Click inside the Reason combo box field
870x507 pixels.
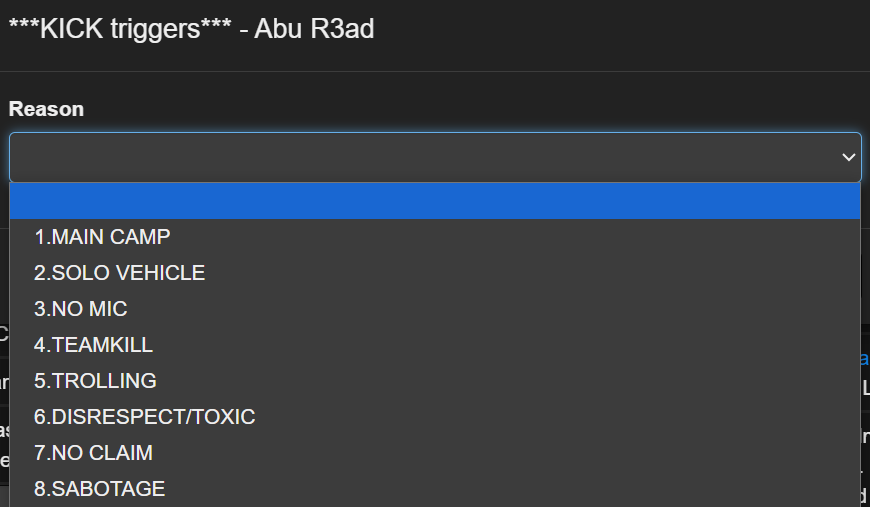pyautogui.click(x=435, y=157)
